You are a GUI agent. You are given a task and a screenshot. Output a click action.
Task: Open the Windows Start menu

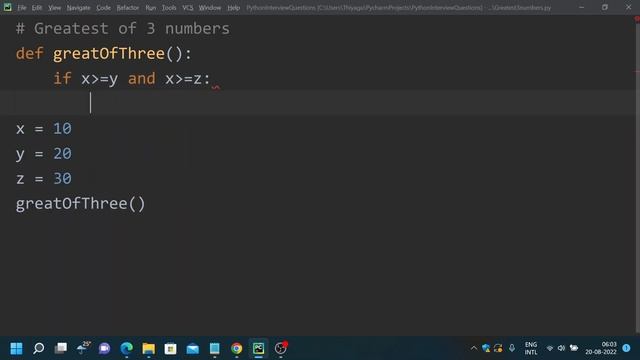pos(16,348)
